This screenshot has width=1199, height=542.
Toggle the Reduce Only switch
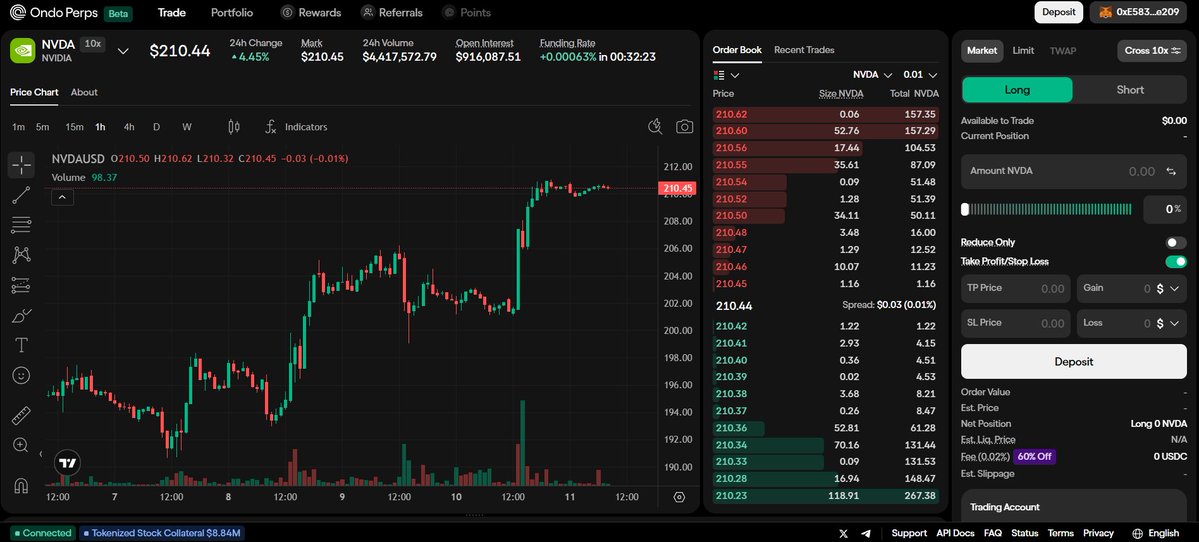pyautogui.click(x=1176, y=242)
